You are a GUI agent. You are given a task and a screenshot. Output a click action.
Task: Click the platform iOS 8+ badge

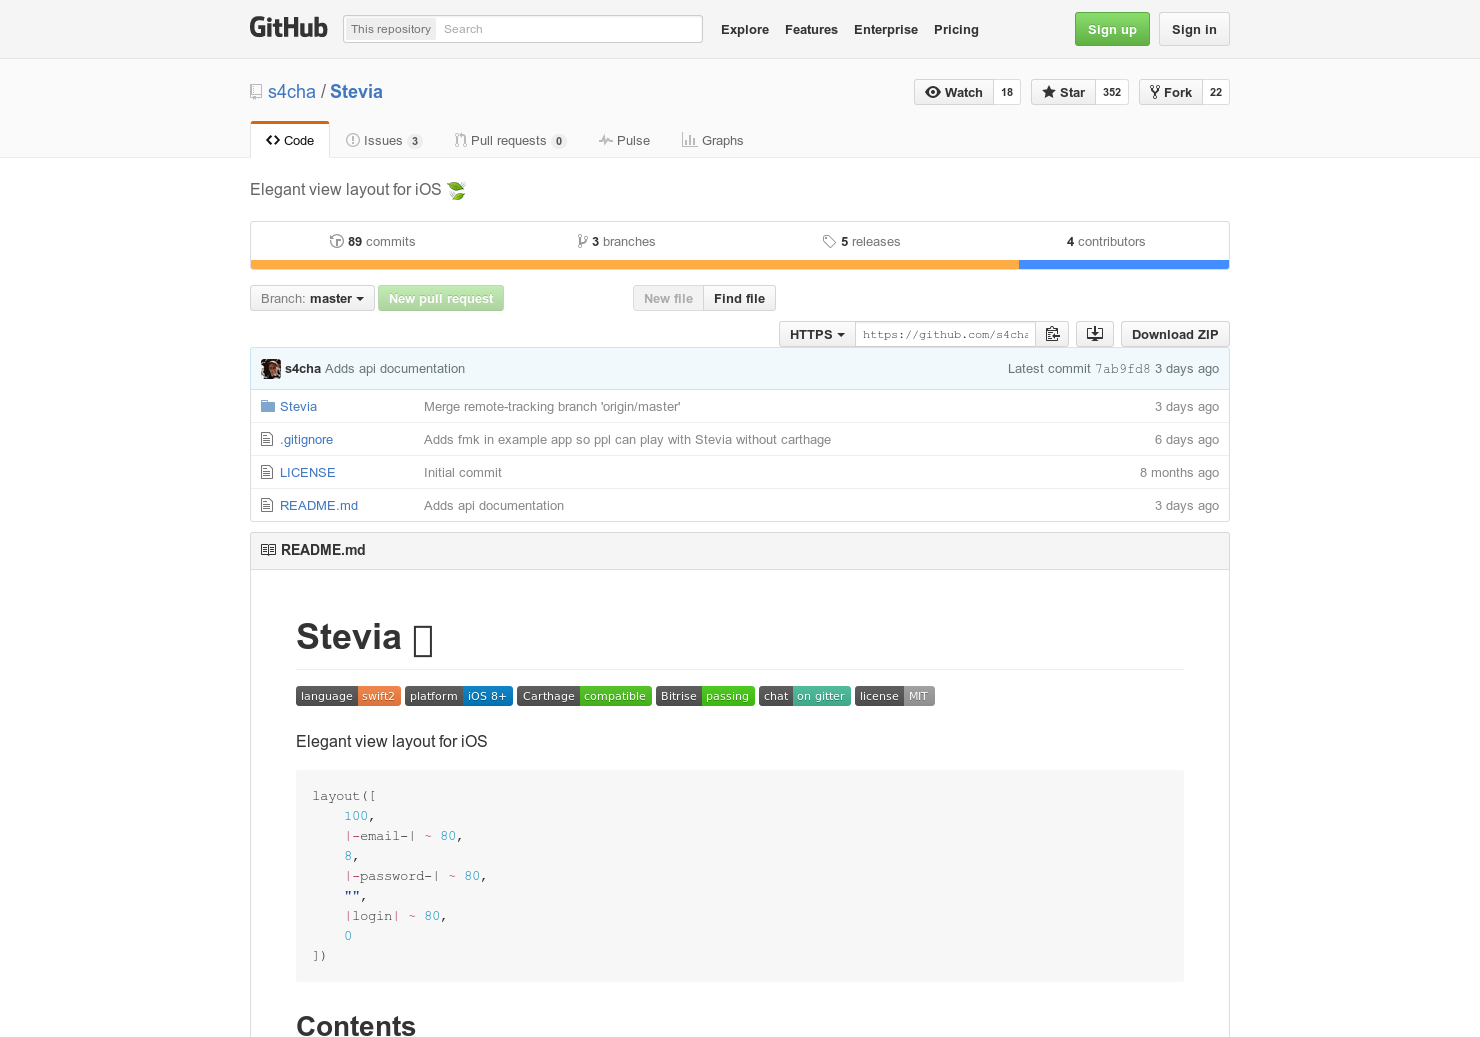click(x=459, y=696)
